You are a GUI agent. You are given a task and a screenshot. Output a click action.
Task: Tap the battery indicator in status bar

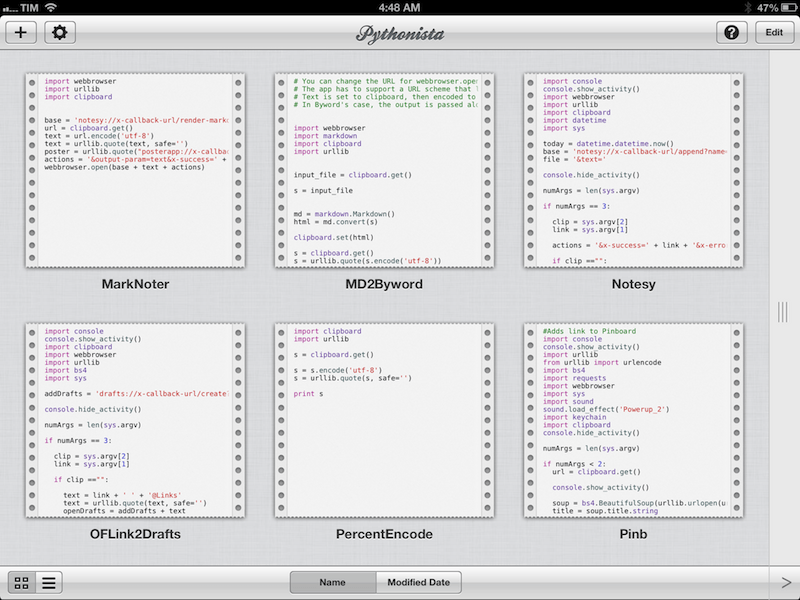(788, 8)
